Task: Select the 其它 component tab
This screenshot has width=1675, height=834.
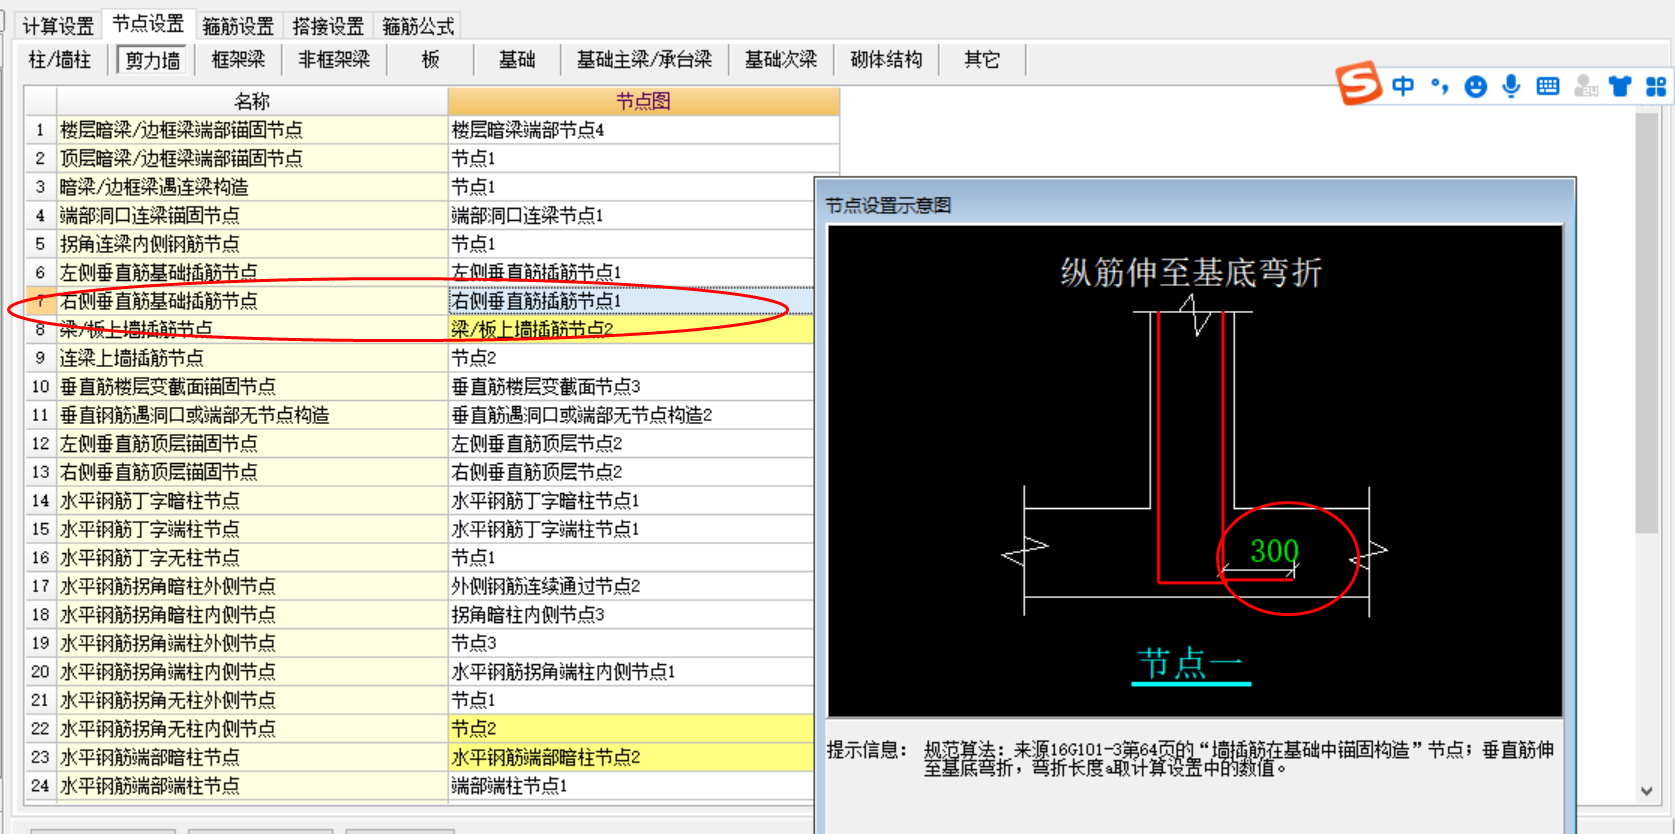Action: pos(982,60)
